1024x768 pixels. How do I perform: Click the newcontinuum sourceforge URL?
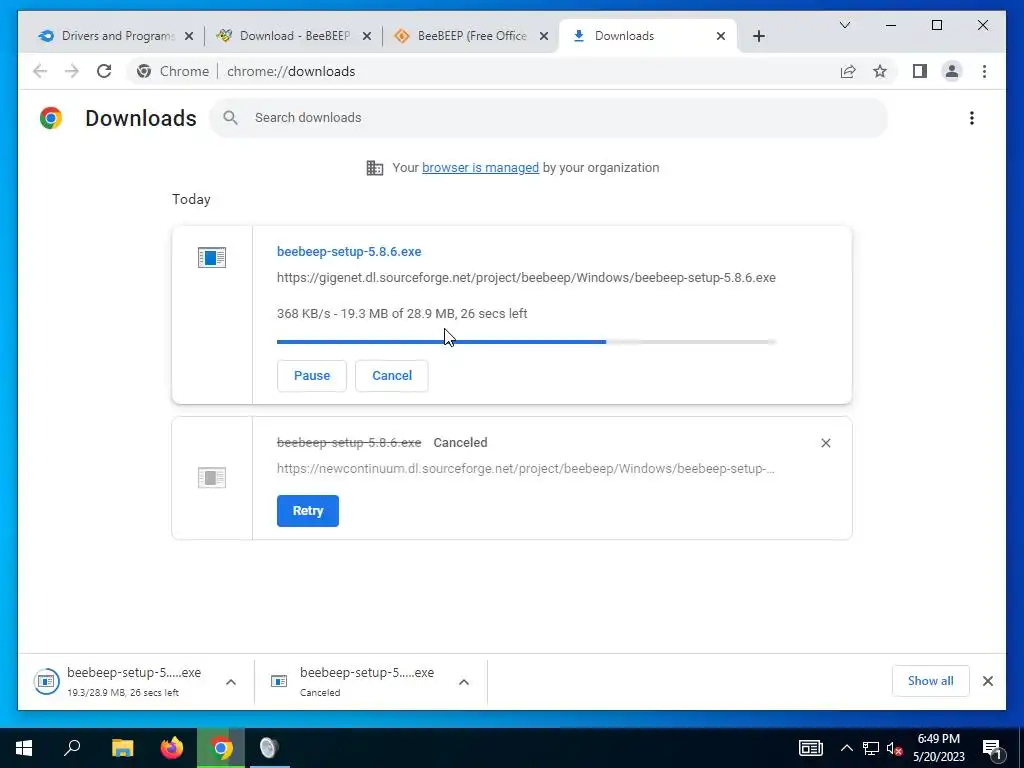point(526,469)
